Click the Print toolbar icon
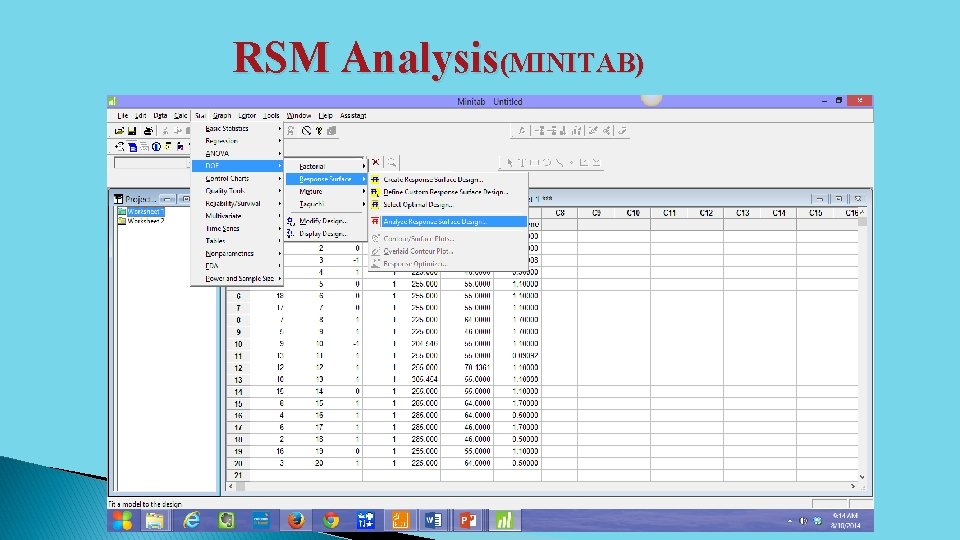The image size is (960, 540). click(148, 130)
